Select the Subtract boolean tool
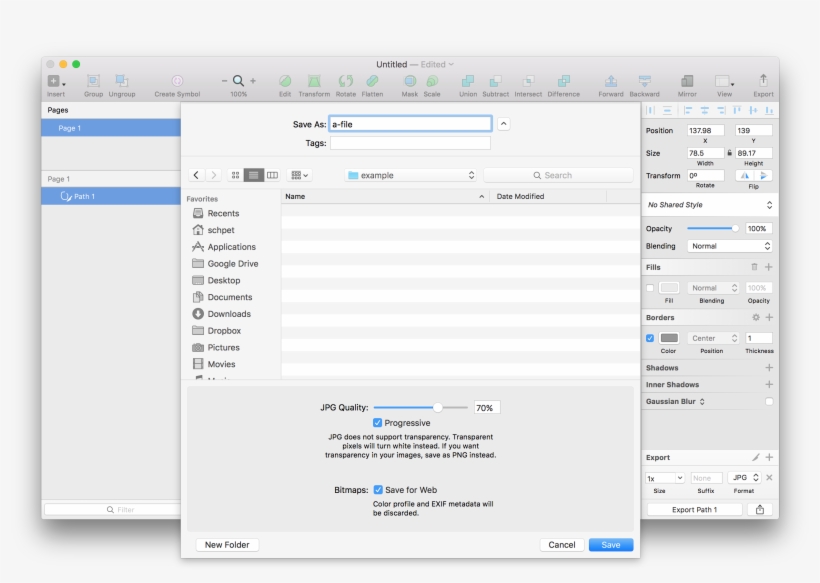820x583 pixels. pos(496,81)
